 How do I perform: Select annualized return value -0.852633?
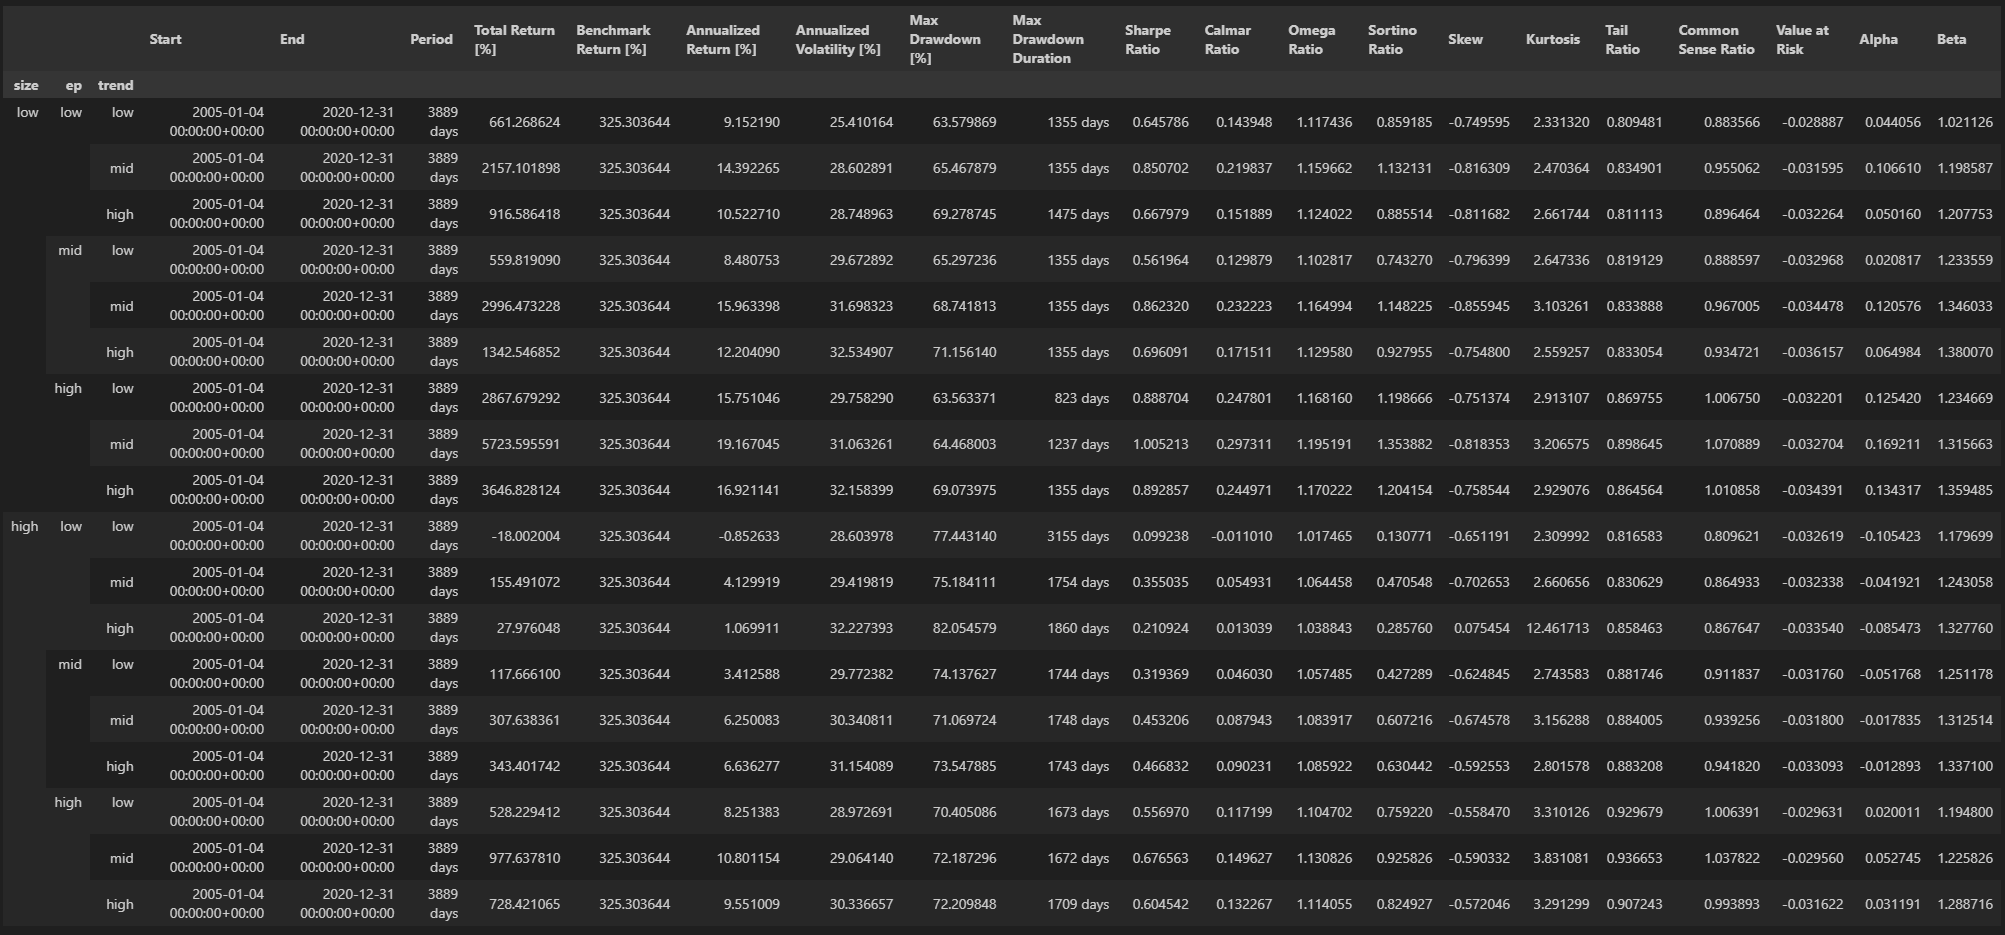click(749, 536)
